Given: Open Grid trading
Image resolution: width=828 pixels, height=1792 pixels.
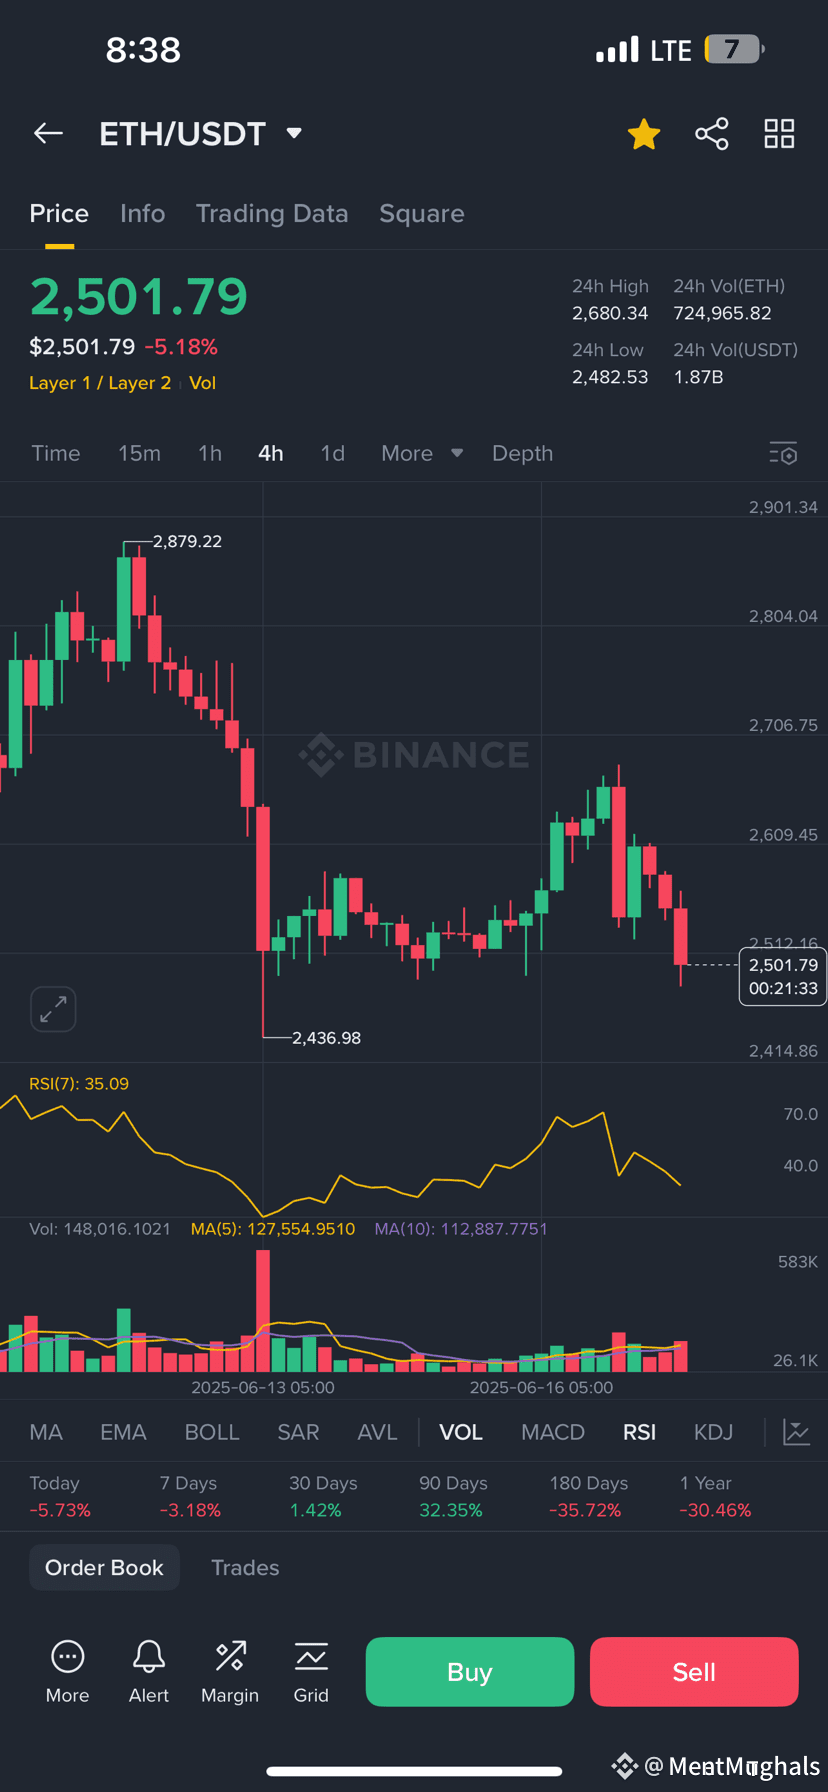Looking at the screenshot, I should coord(311,1672).
